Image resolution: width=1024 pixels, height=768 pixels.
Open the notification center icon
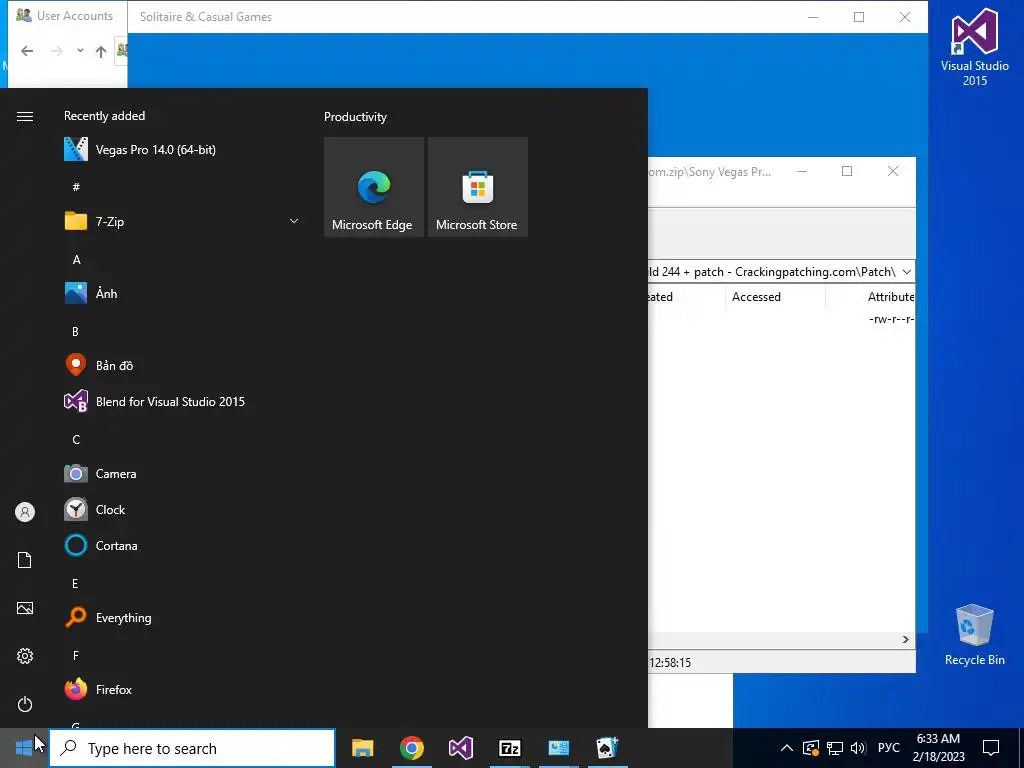click(x=991, y=748)
